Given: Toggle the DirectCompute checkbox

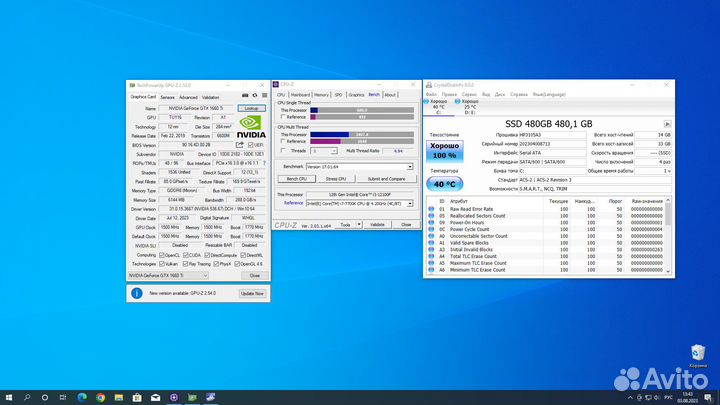Looking at the screenshot, I should (x=207, y=255).
